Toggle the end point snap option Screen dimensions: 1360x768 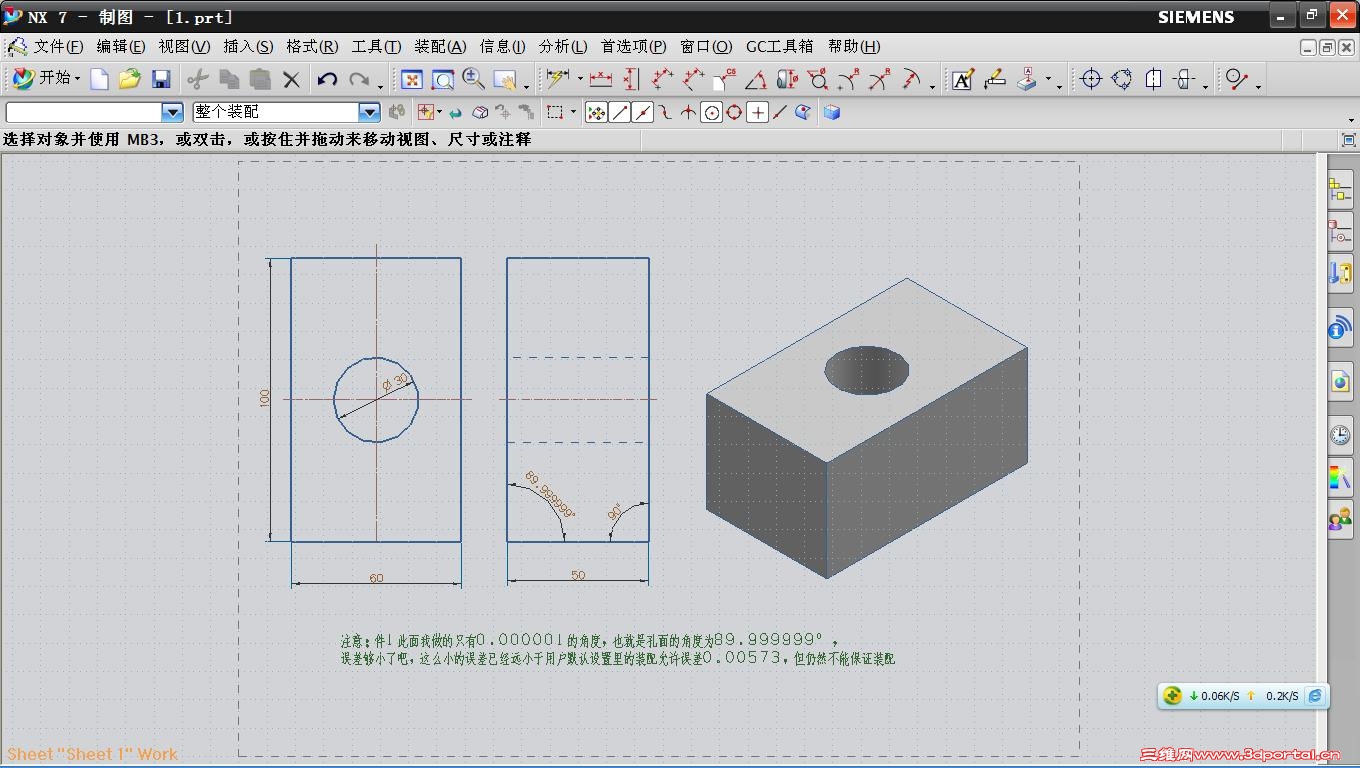pyautogui.click(x=620, y=113)
